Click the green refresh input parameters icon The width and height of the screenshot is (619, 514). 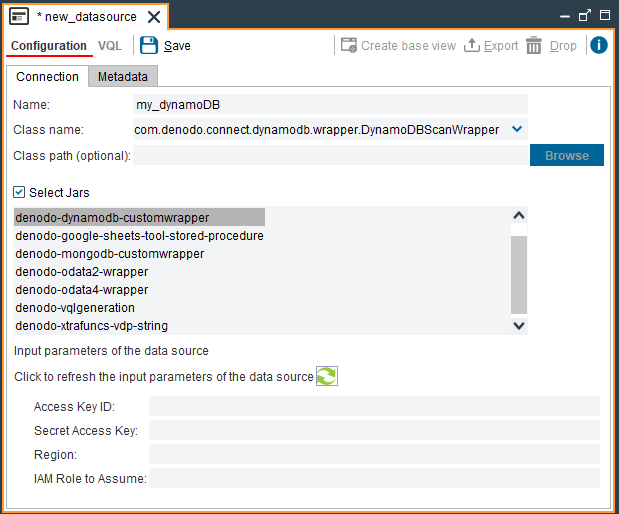coord(327,376)
